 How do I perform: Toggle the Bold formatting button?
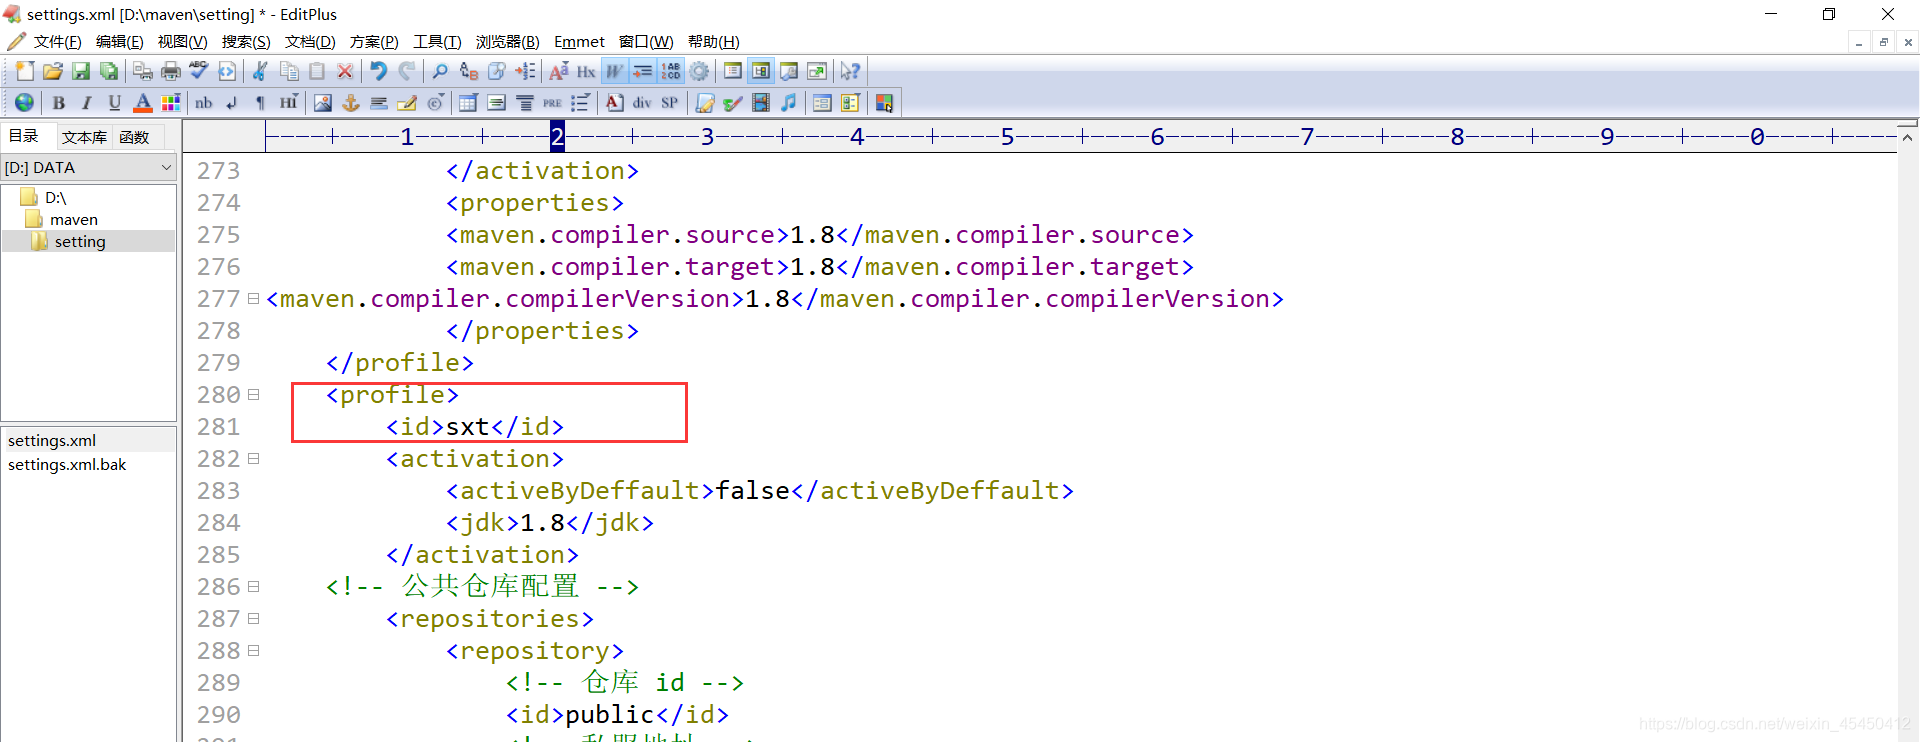59,102
